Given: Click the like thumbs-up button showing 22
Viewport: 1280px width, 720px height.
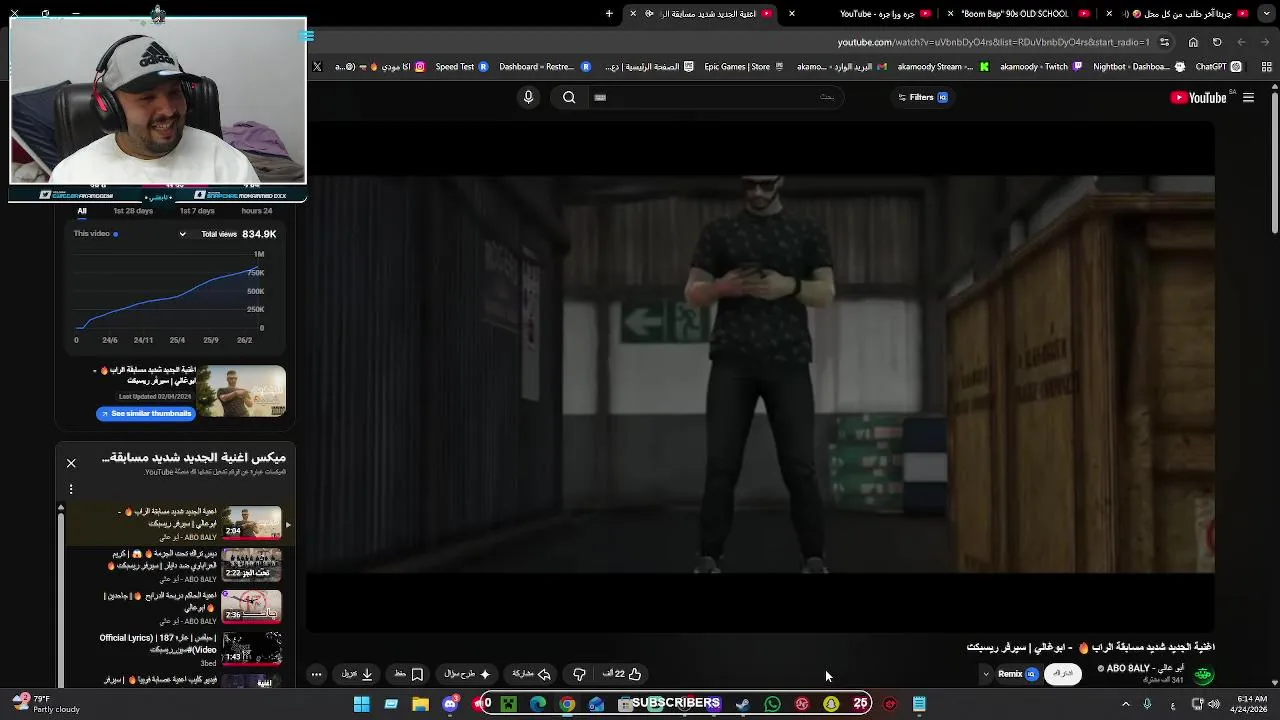Looking at the screenshot, I should [621, 674].
